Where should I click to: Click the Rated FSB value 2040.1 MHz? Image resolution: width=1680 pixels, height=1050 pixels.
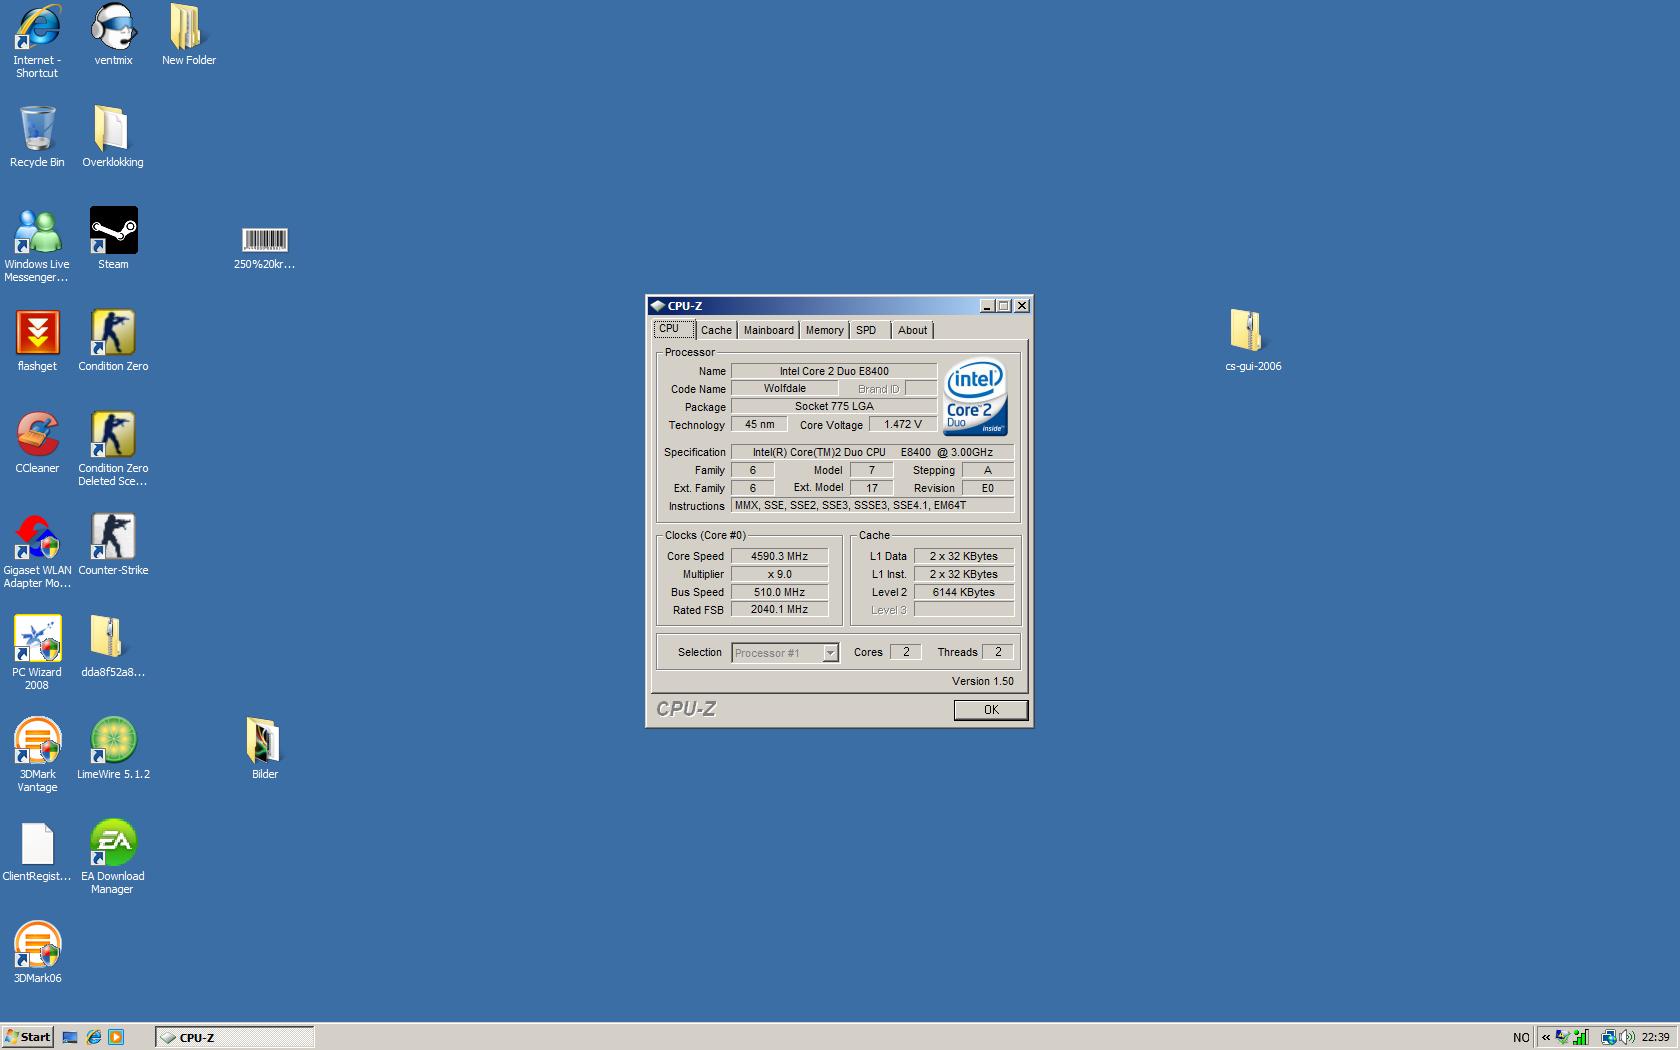click(780, 609)
